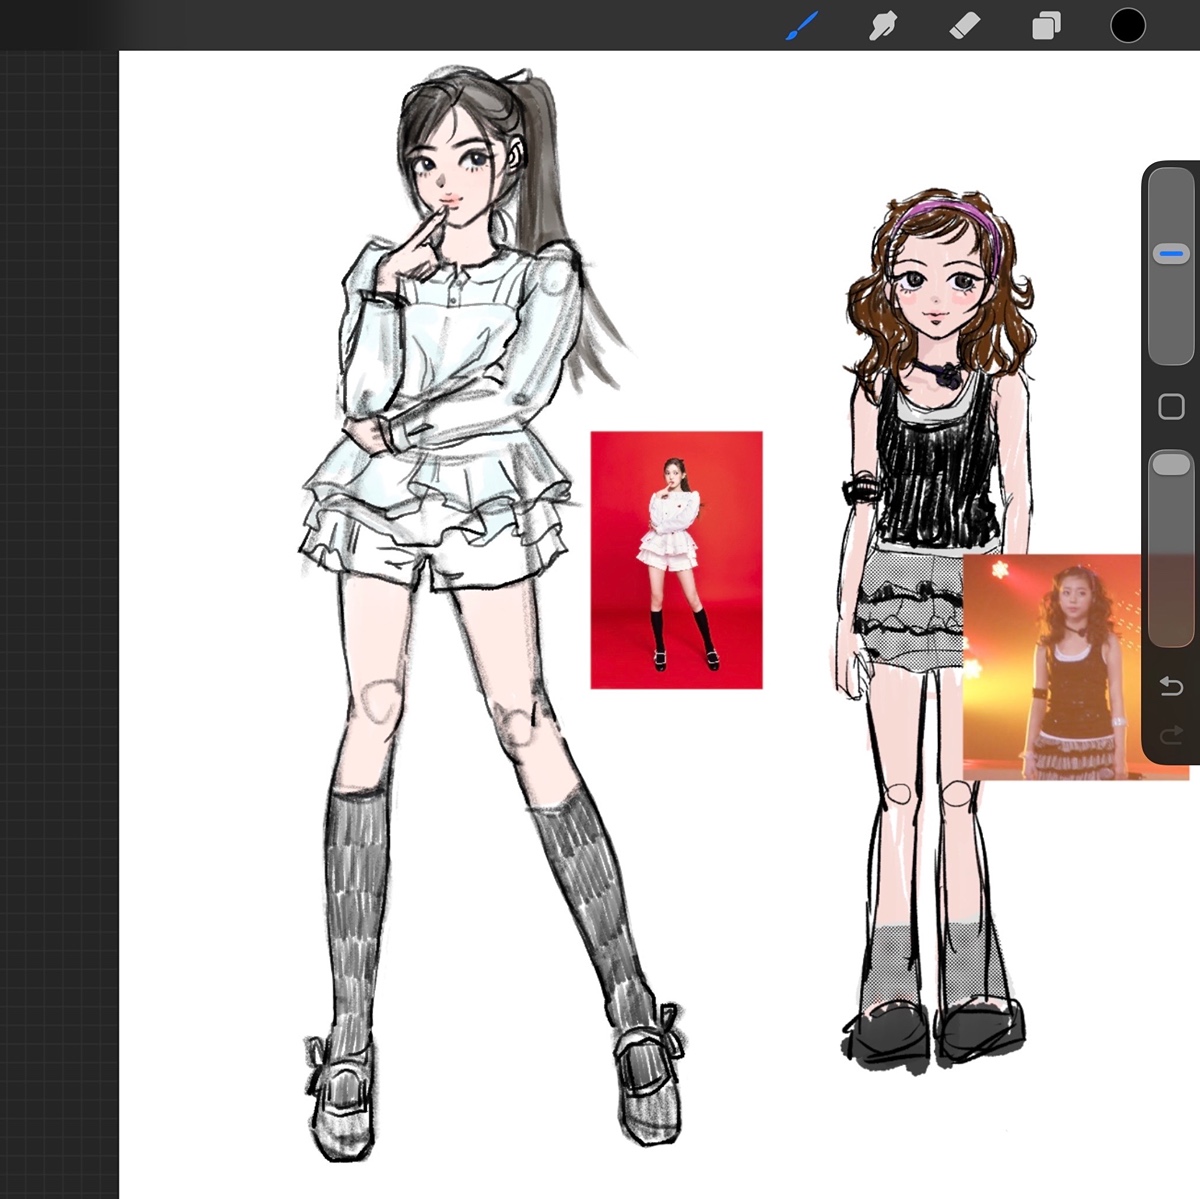Select the Smudge tool

pos(883,26)
